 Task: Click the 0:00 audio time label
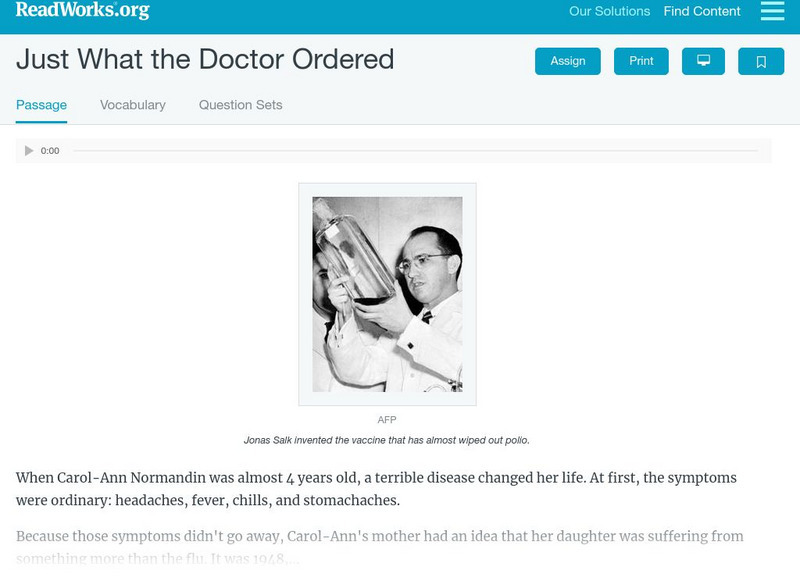[x=50, y=151]
